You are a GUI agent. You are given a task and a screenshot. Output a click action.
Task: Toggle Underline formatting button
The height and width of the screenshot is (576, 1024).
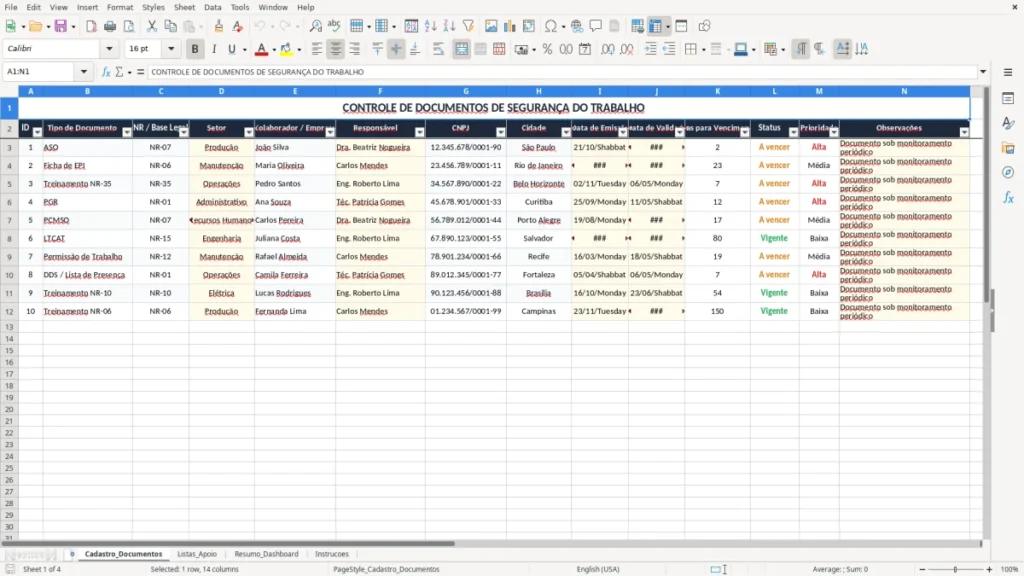pyautogui.click(x=231, y=49)
